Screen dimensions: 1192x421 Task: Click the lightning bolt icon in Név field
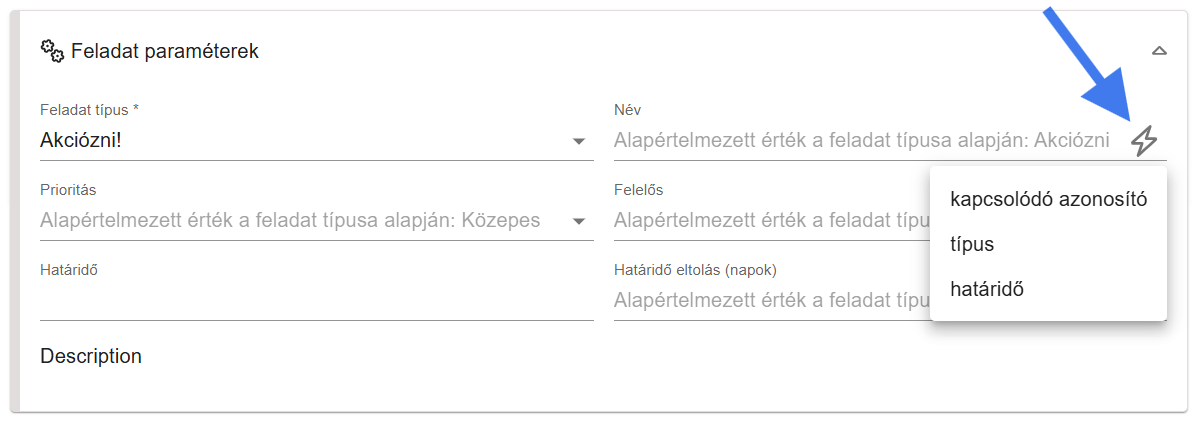click(1144, 141)
